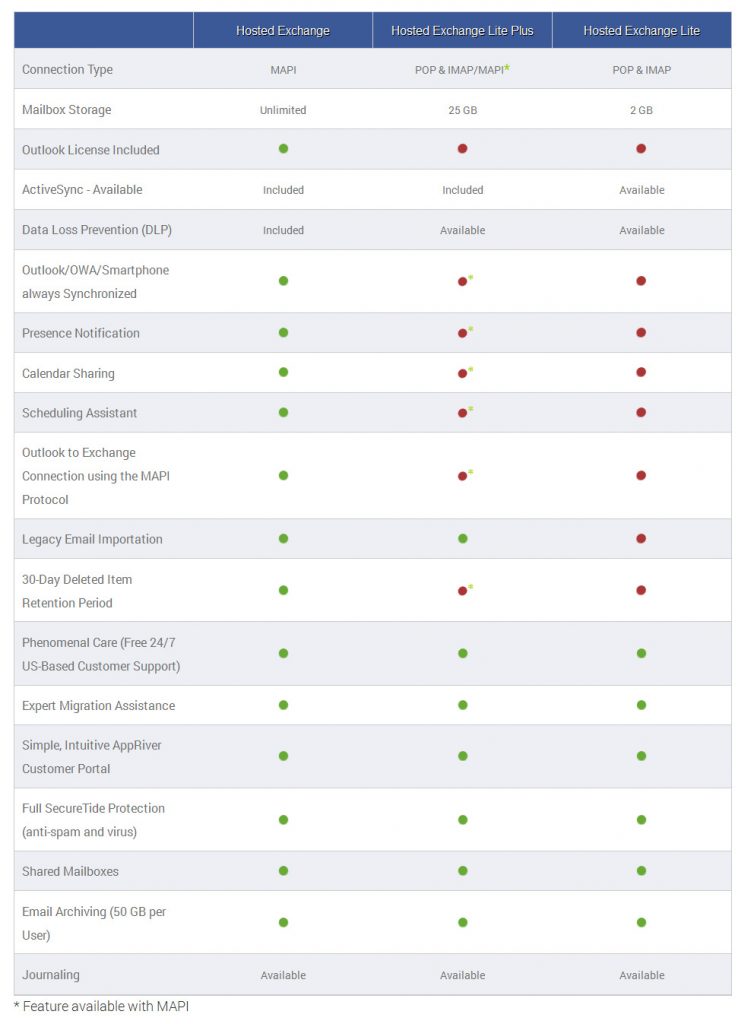Viewport: 751px width, 1024px height.
Task: Click red dot for Calendar Sharing under Exchange Lite
Action: coord(641,372)
